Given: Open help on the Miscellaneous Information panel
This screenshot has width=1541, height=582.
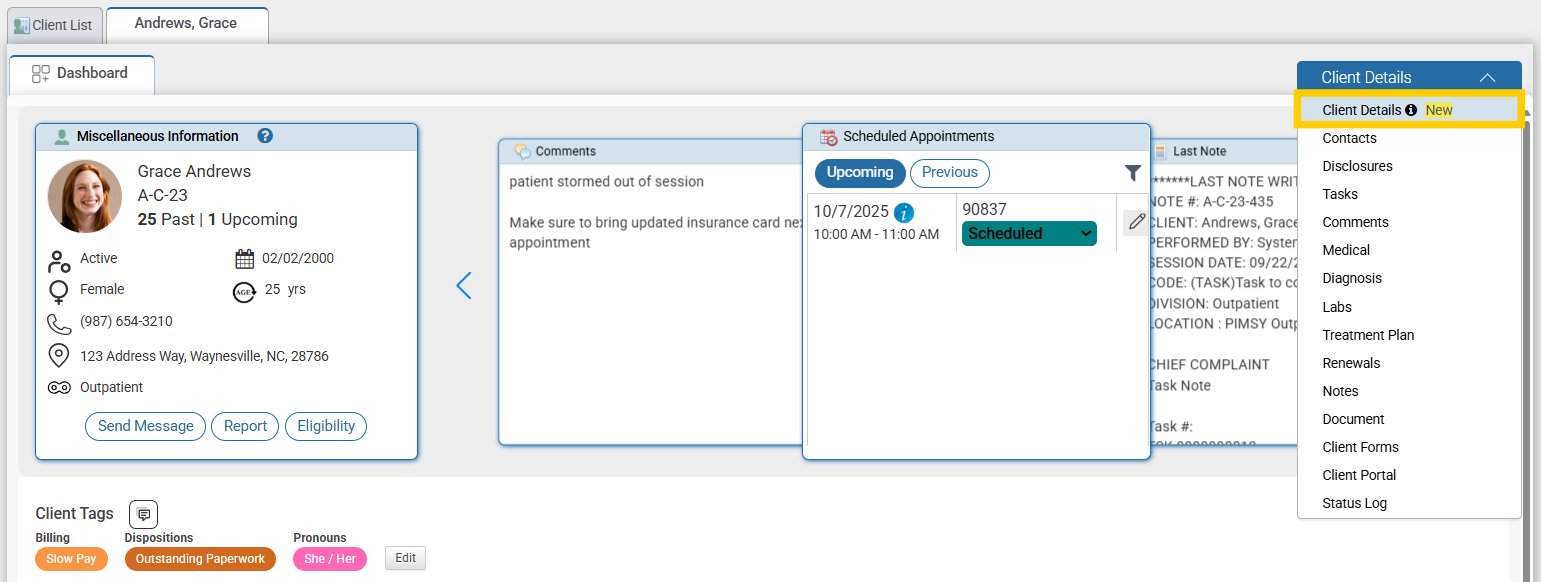Looking at the screenshot, I should pos(264,136).
